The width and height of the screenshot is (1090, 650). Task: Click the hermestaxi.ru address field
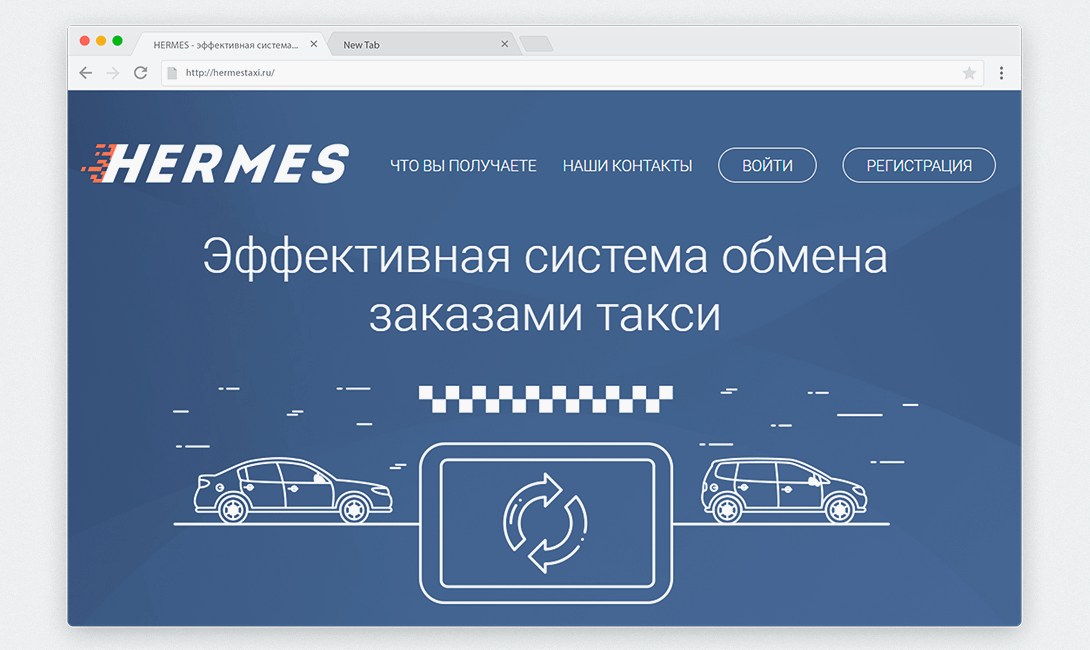point(571,73)
